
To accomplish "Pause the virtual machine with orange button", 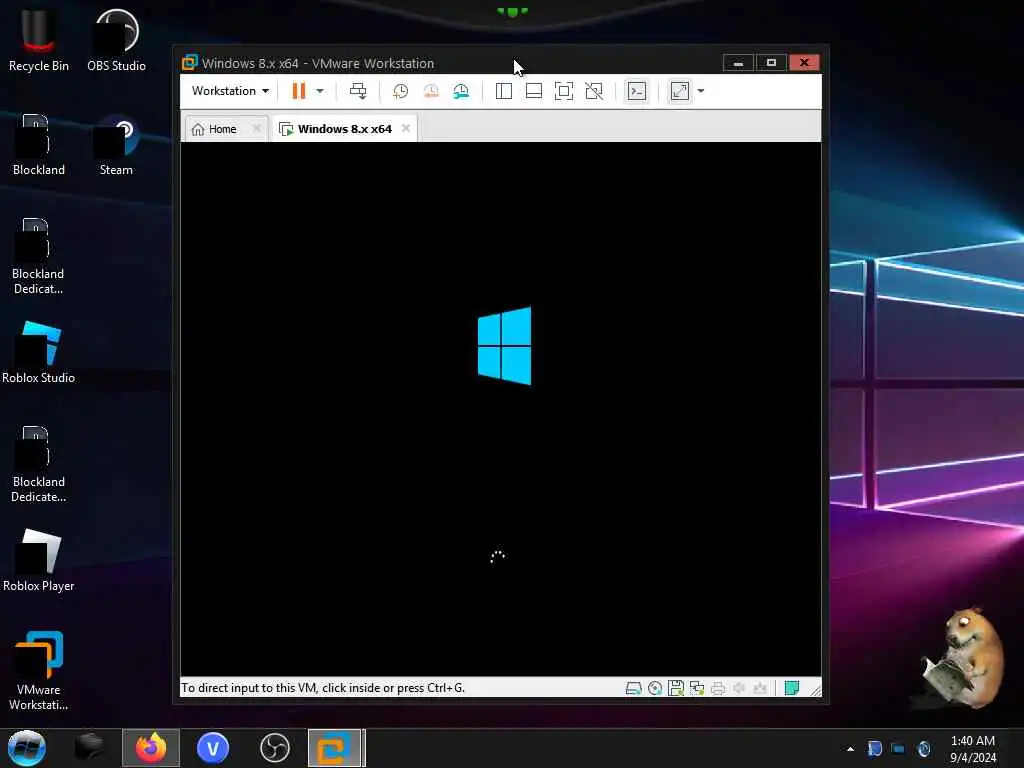I will click(x=298, y=91).
